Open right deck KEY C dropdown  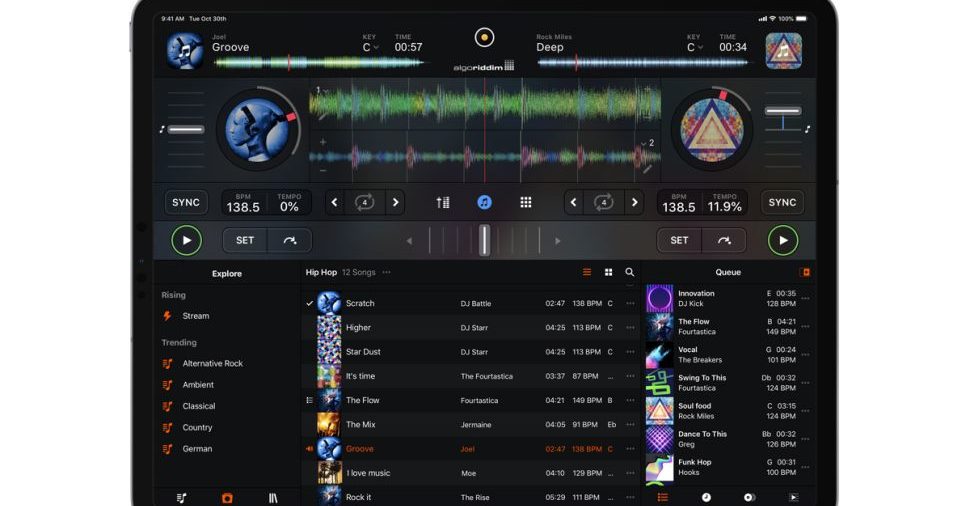[695, 48]
